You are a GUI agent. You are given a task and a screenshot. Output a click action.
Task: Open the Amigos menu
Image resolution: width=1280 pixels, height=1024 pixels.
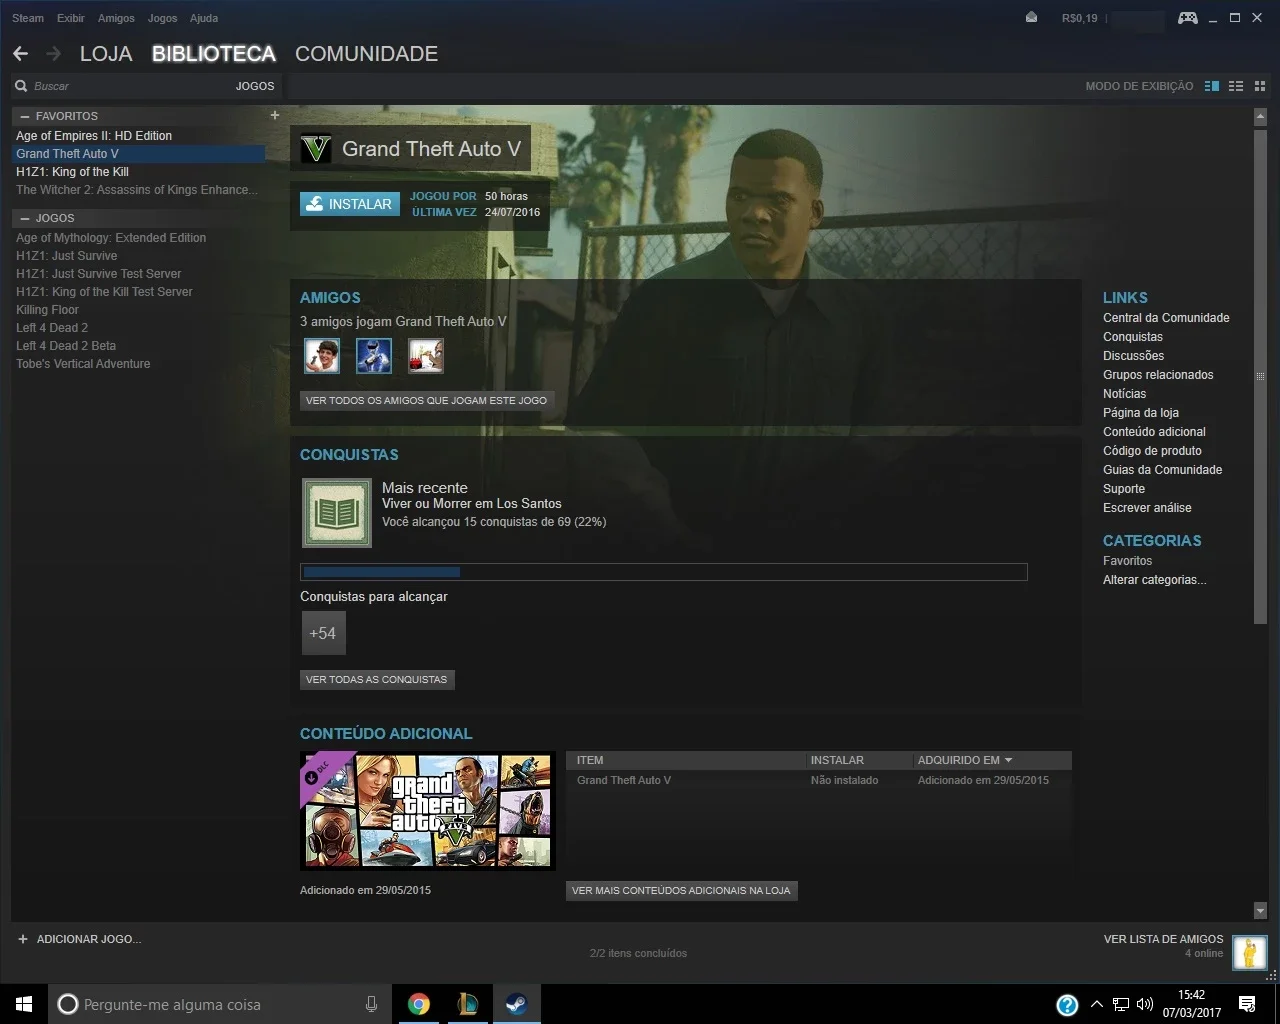point(116,18)
